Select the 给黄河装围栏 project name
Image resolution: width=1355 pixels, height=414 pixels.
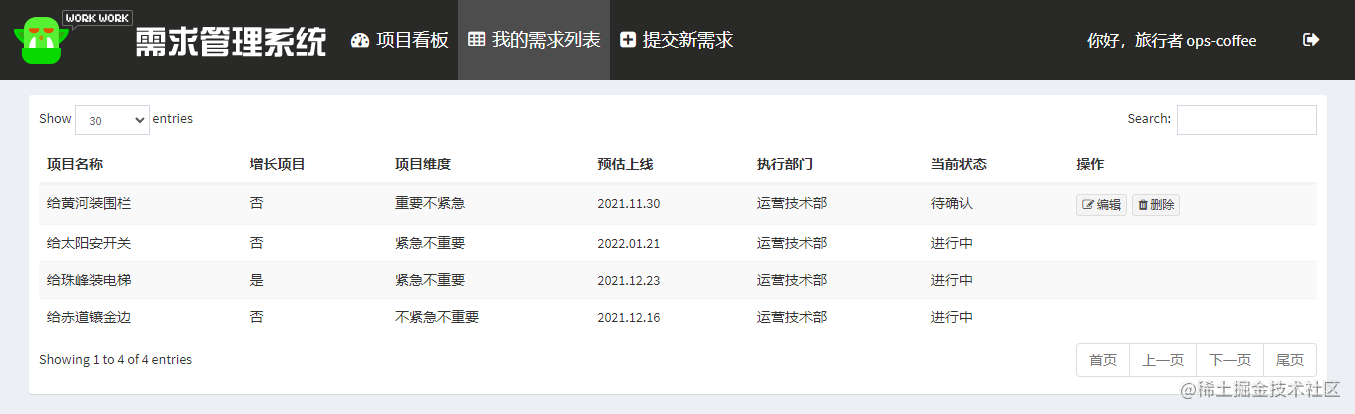click(89, 203)
